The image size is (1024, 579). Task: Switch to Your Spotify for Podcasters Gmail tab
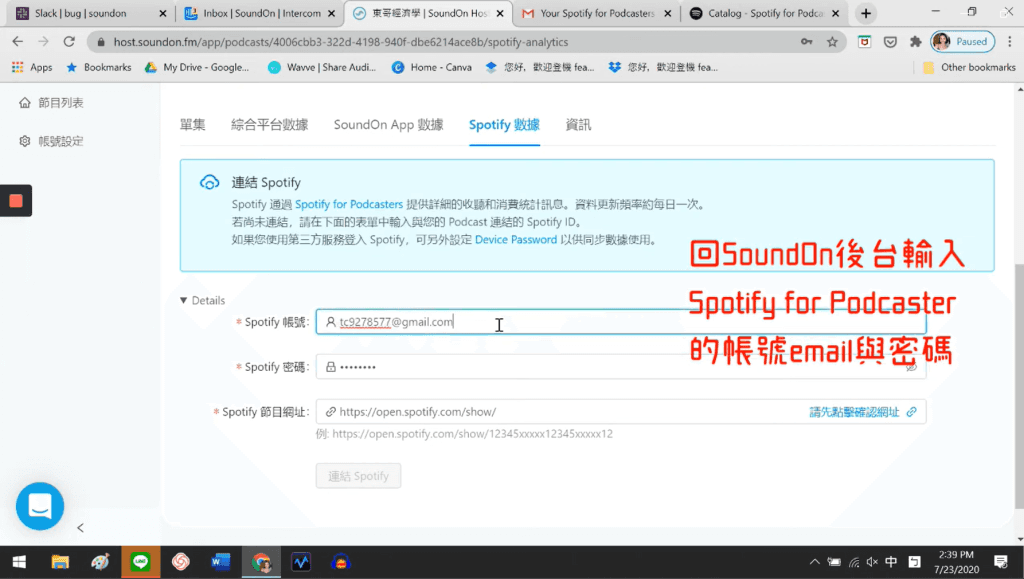pos(598,13)
